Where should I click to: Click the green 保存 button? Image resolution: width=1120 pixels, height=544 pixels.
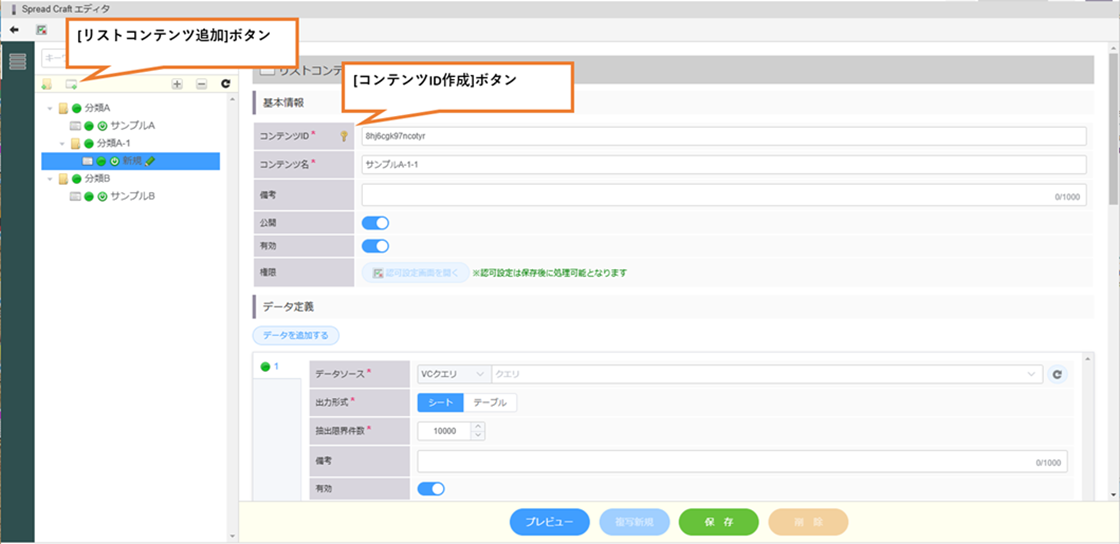click(719, 522)
